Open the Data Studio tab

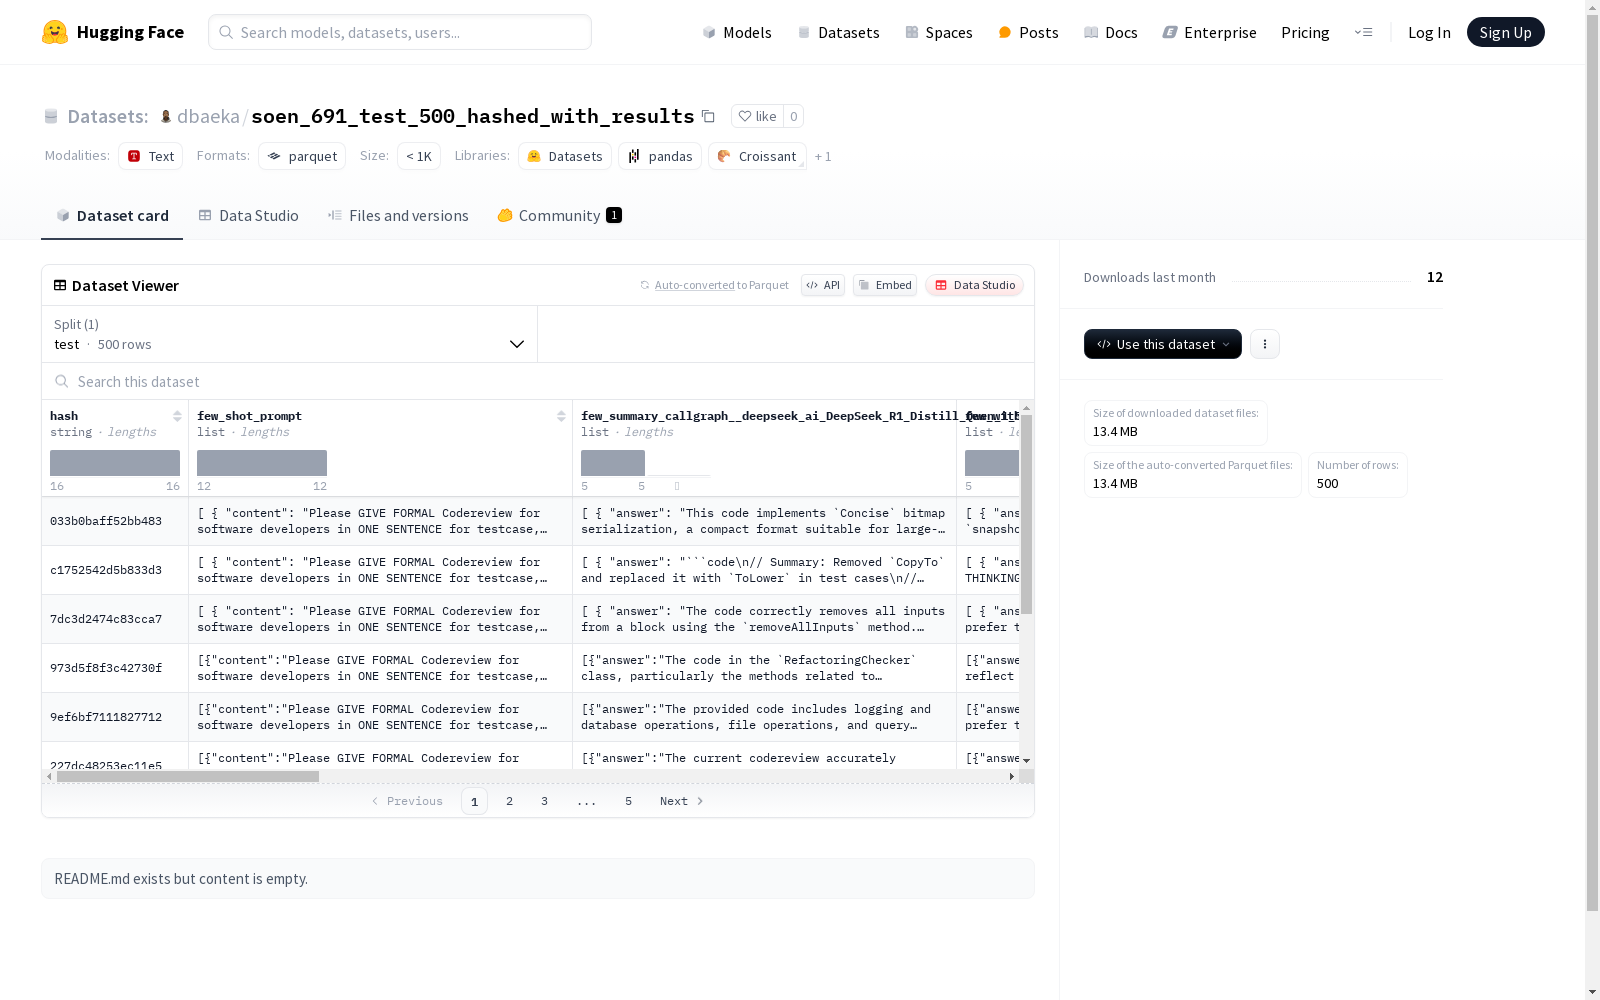pos(249,215)
